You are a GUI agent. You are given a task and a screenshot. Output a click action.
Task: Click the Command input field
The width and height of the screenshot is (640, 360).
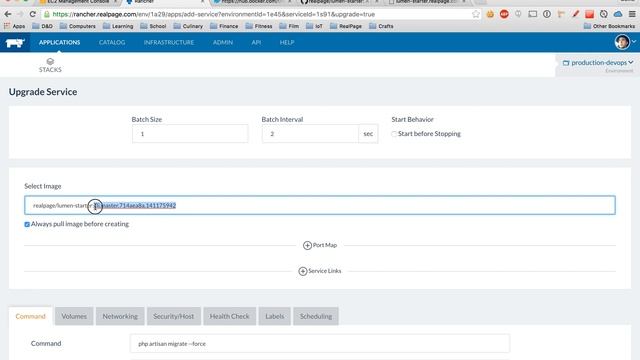[x=320, y=344]
